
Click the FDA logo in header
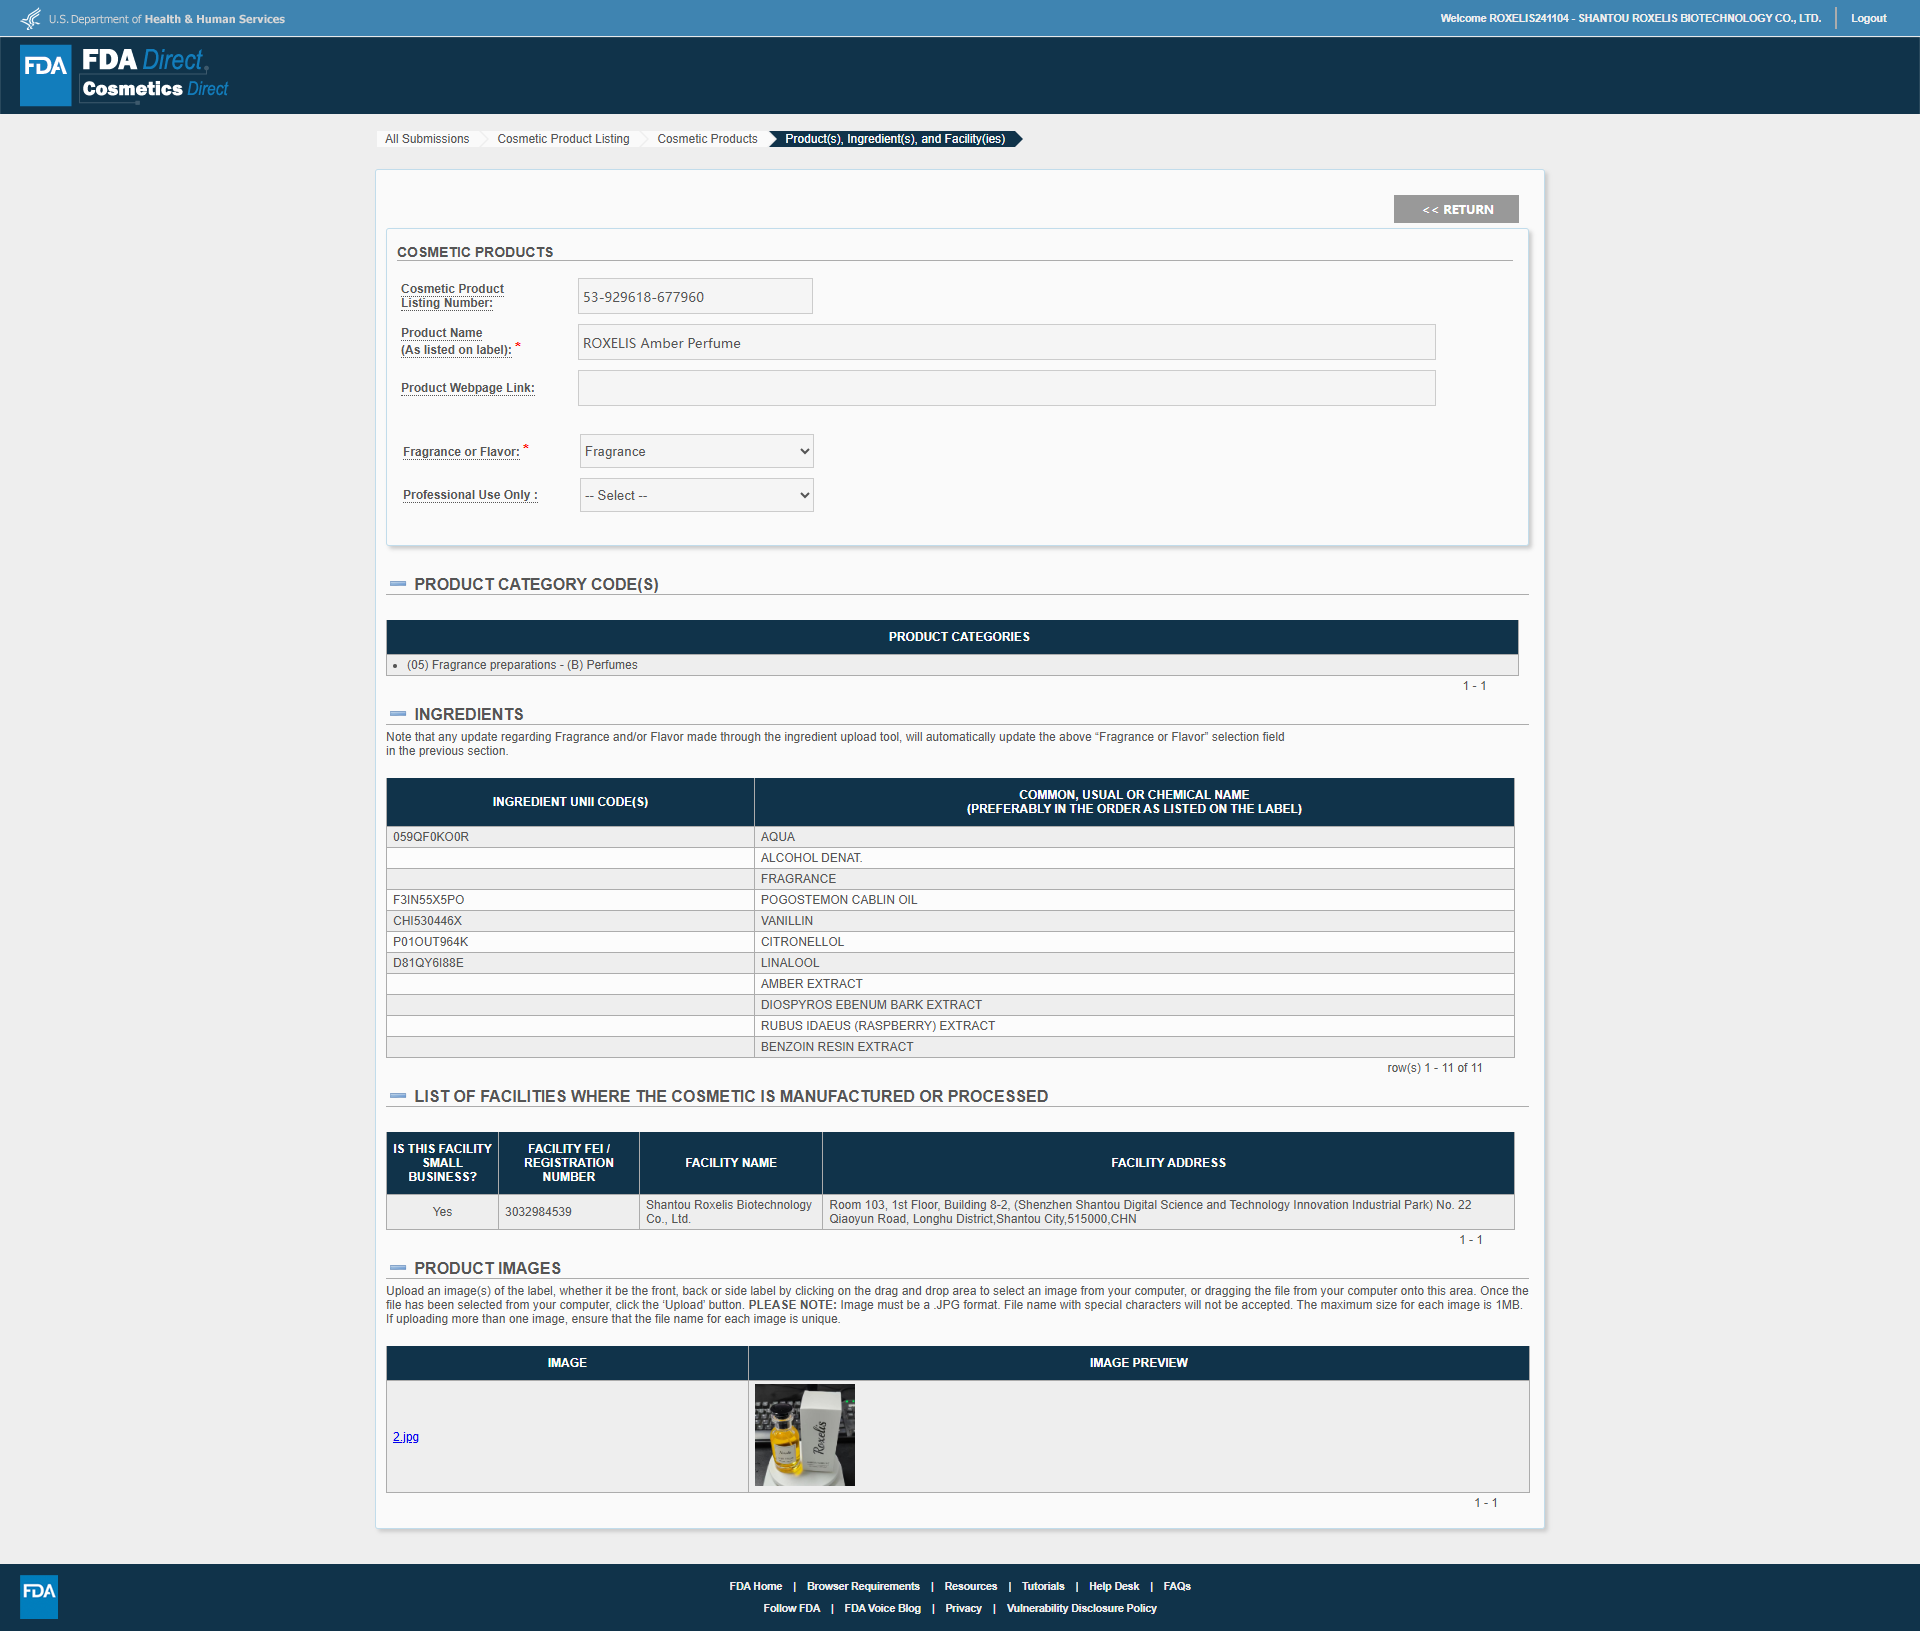(46, 75)
